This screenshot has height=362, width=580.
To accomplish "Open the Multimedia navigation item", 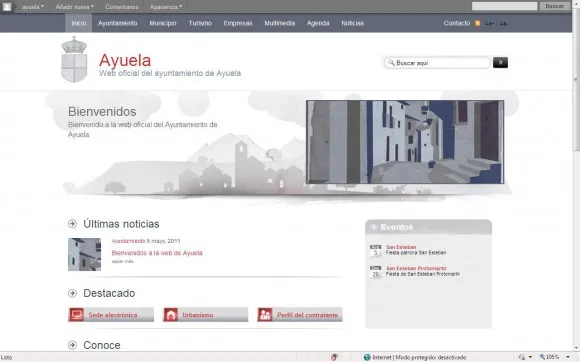I will click(x=280, y=23).
